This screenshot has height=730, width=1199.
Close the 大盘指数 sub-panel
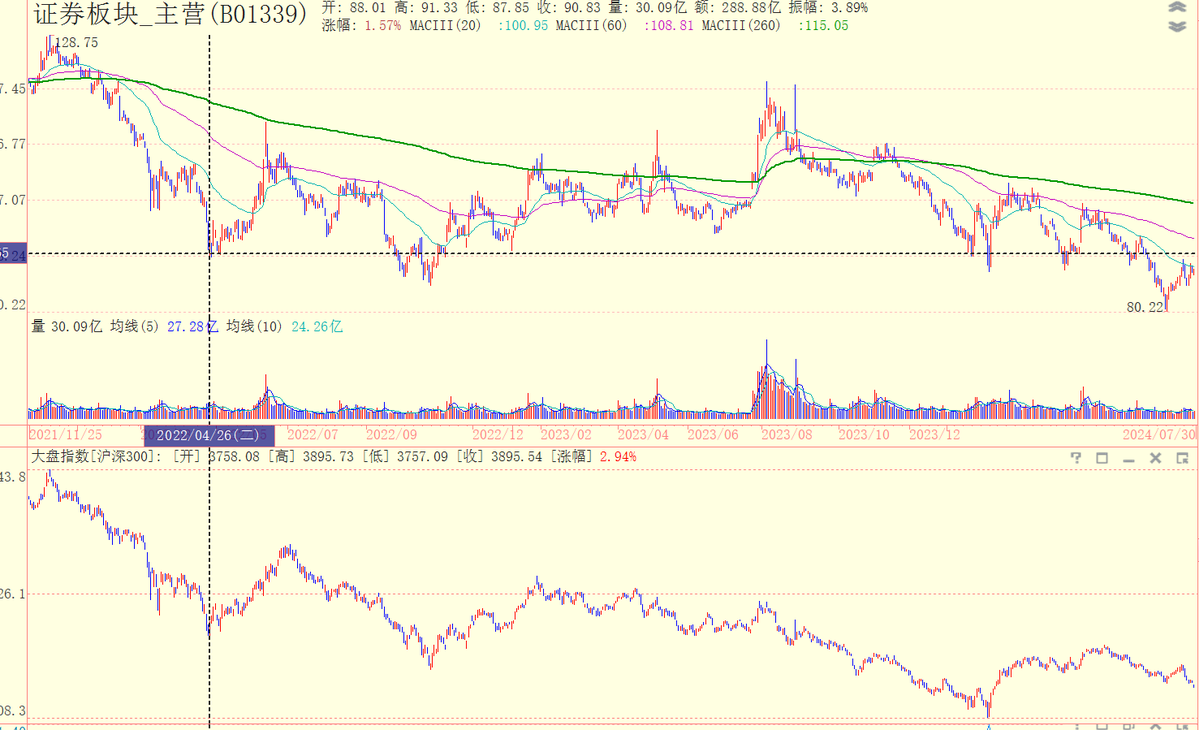coord(1155,458)
